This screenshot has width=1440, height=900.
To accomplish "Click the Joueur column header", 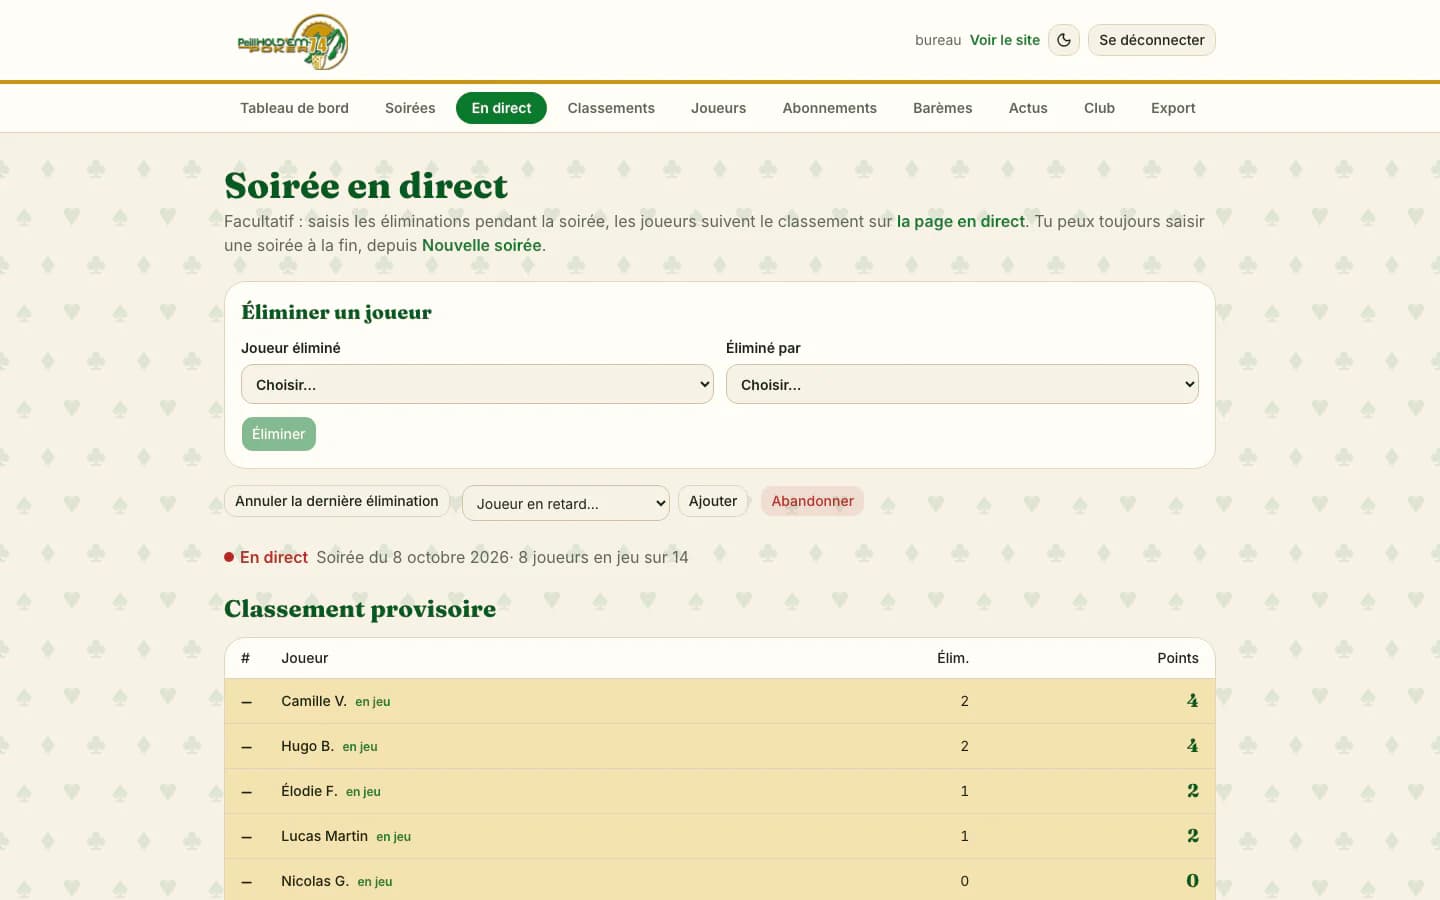I will coord(305,658).
